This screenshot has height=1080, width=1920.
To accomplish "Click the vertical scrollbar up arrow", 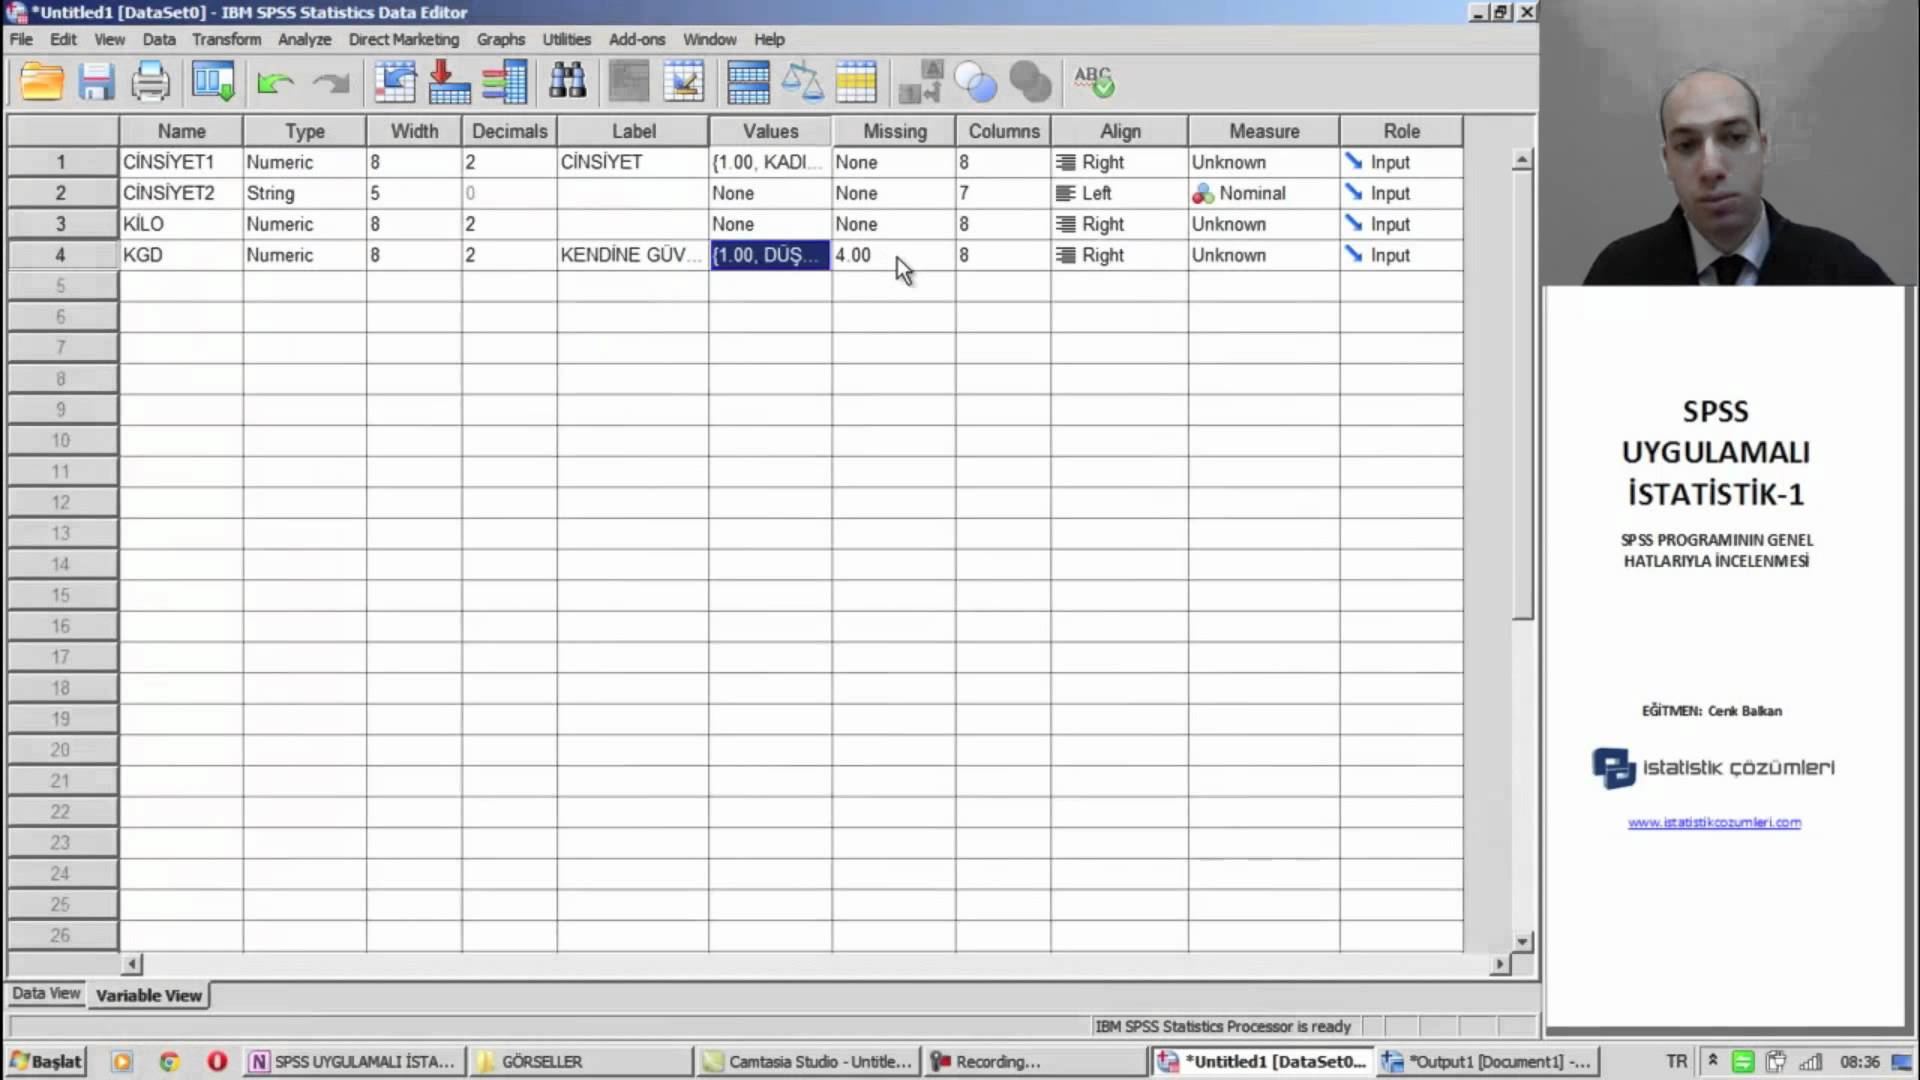I will click(1521, 160).
